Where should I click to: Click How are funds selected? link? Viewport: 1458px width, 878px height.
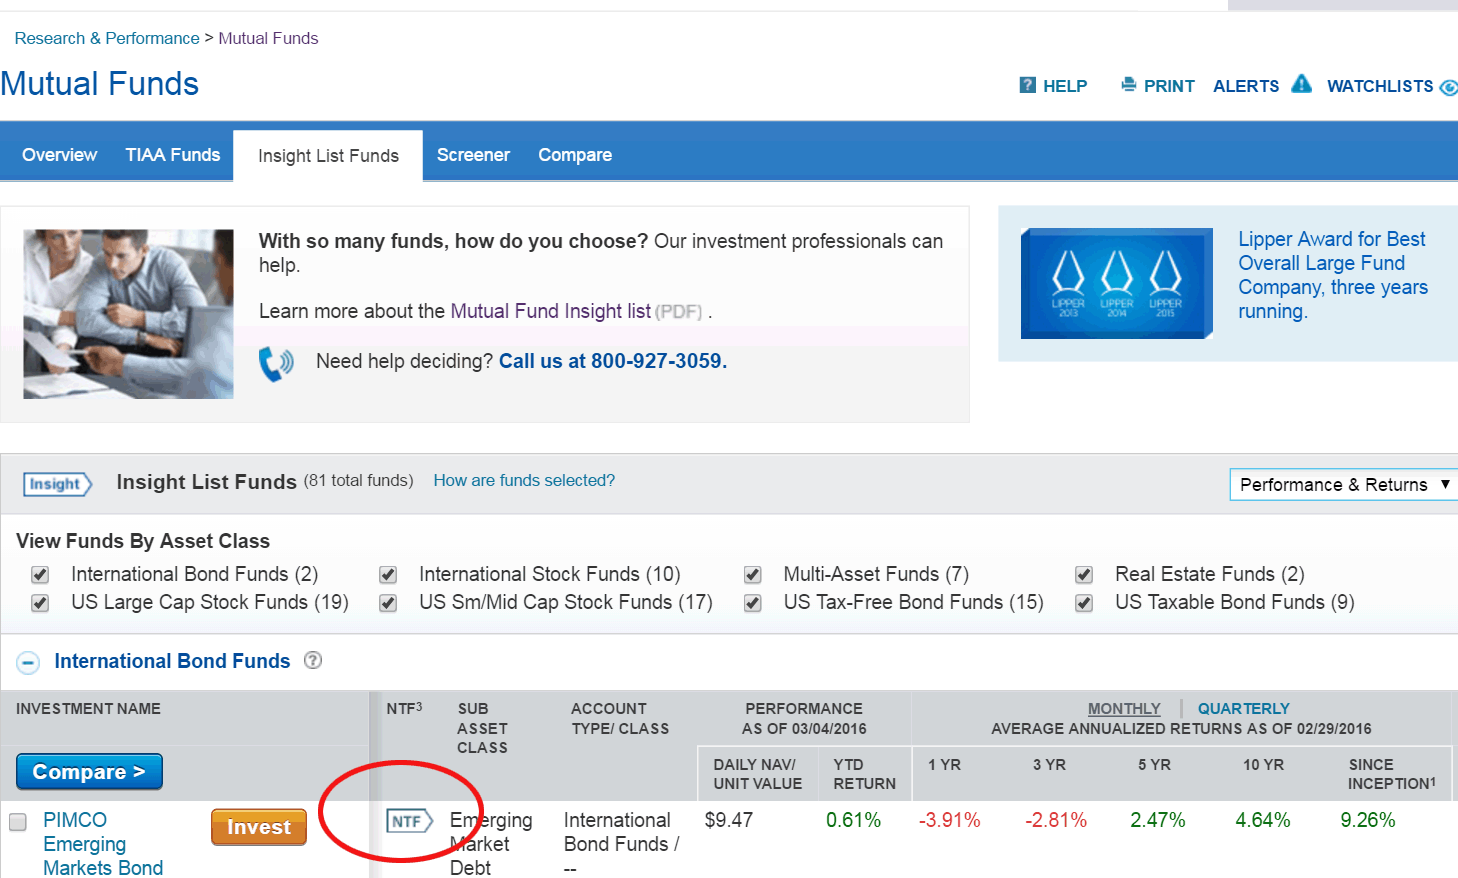pyautogui.click(x=524, y=481)
